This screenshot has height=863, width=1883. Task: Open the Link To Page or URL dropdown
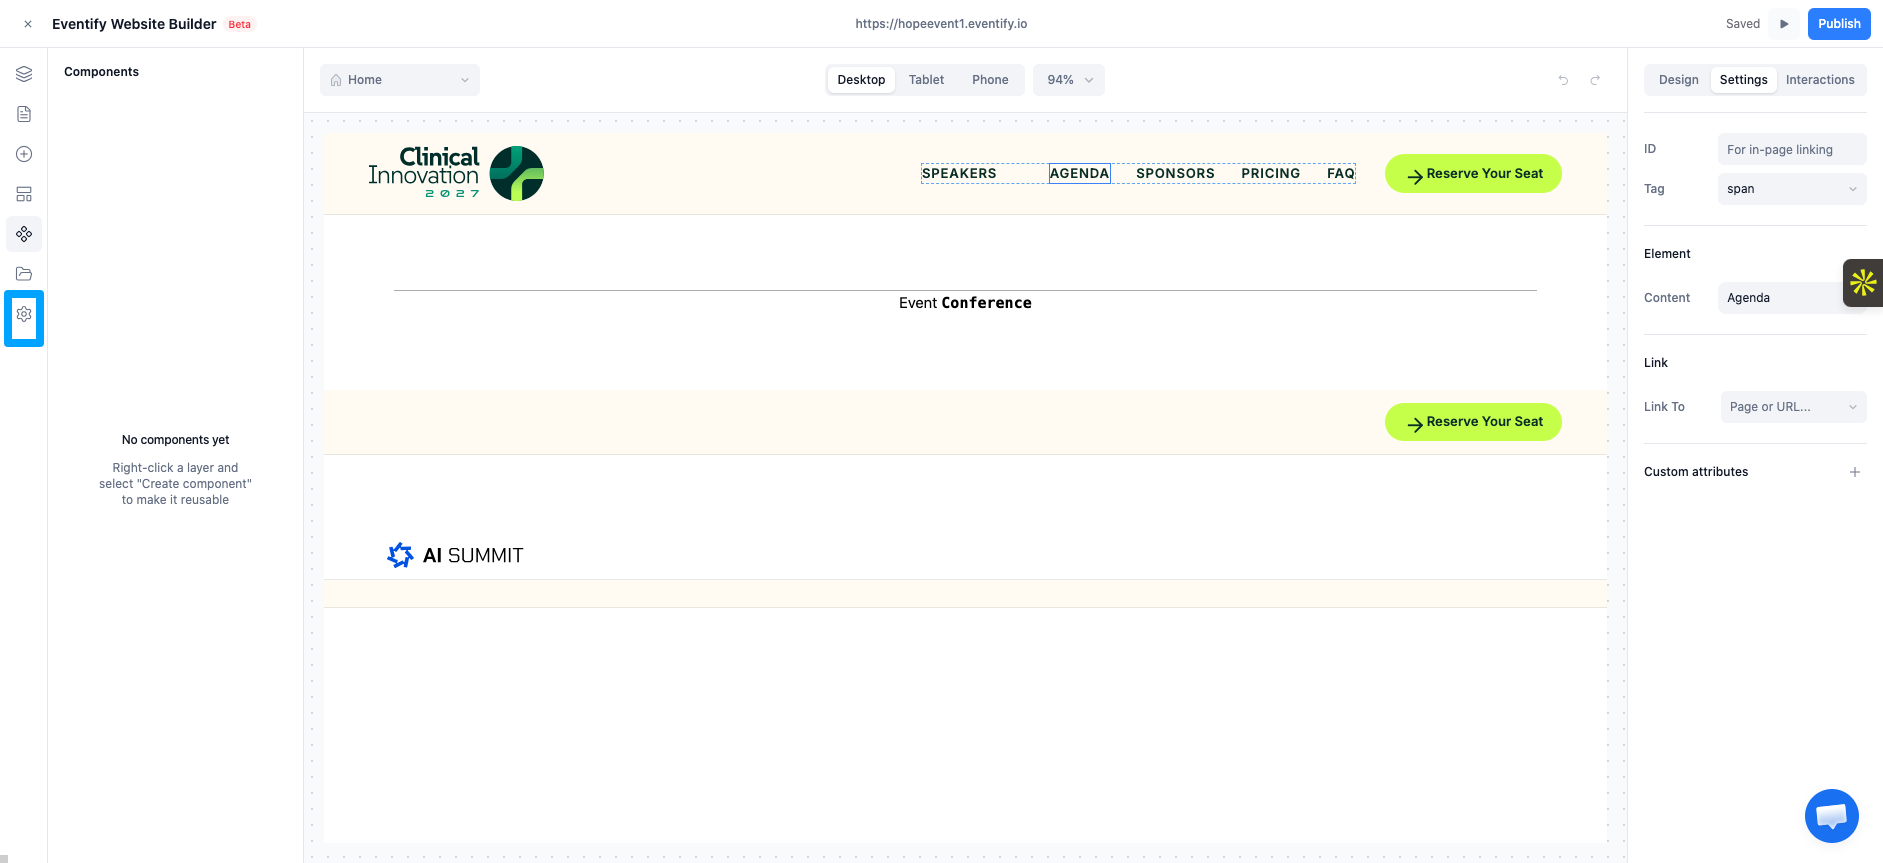click(1793, 407)
